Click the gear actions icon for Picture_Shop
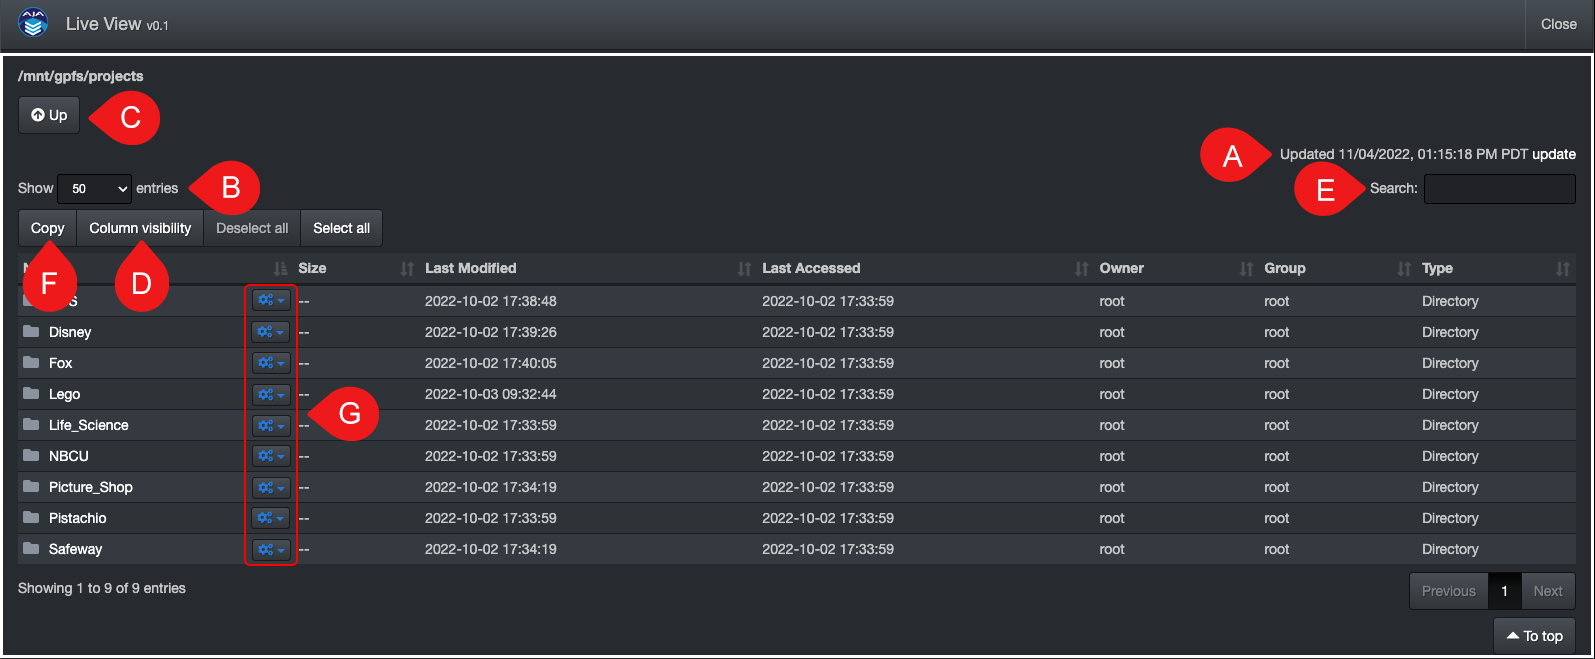 click(x=270, y=487)
